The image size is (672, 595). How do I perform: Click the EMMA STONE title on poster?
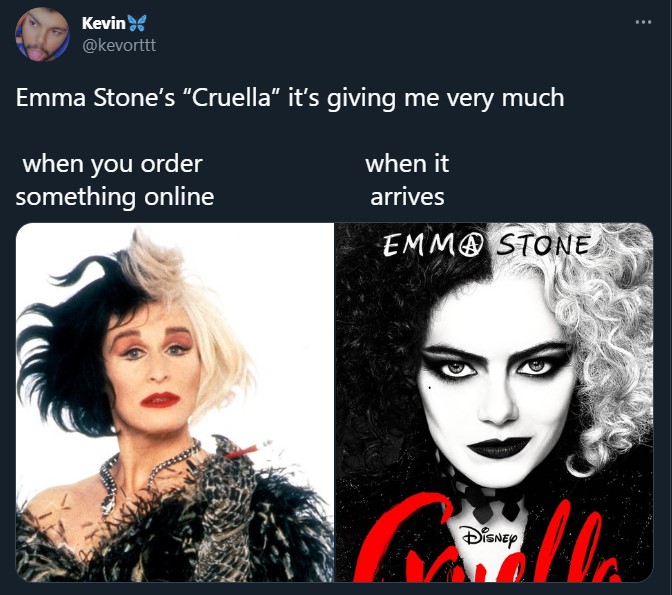point(489,246)
